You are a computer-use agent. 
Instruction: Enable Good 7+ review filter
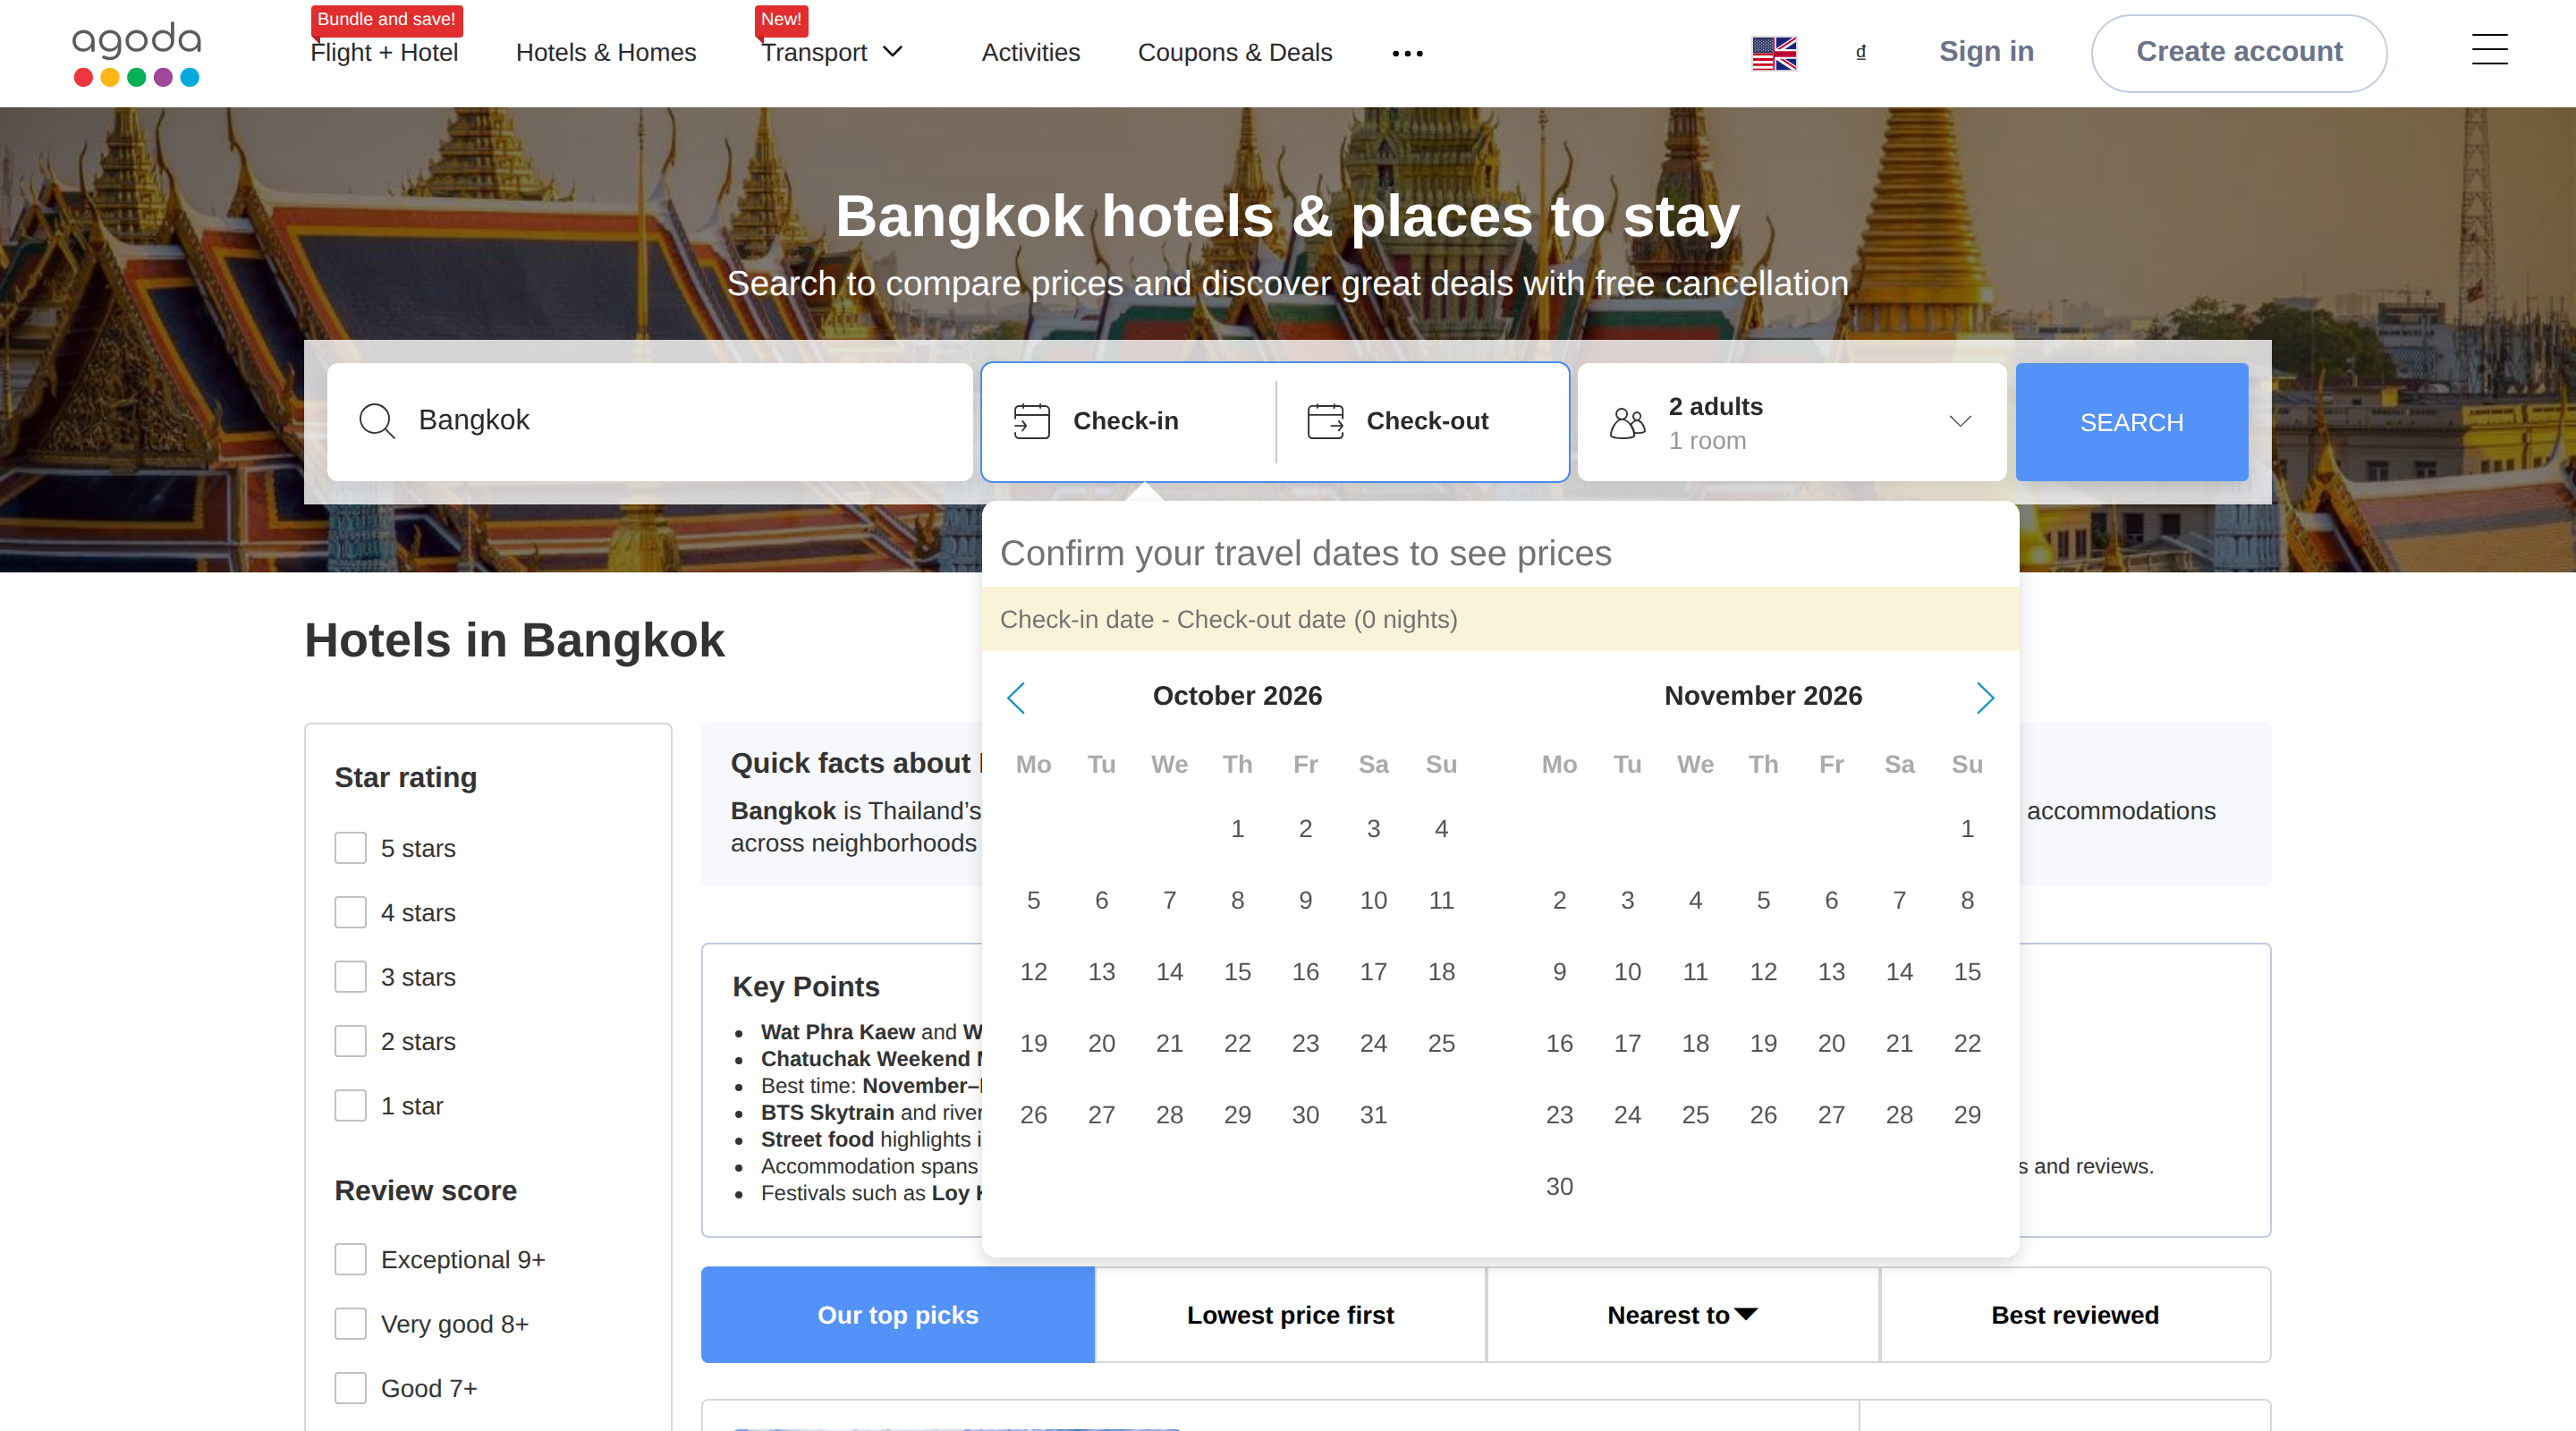350,1388
